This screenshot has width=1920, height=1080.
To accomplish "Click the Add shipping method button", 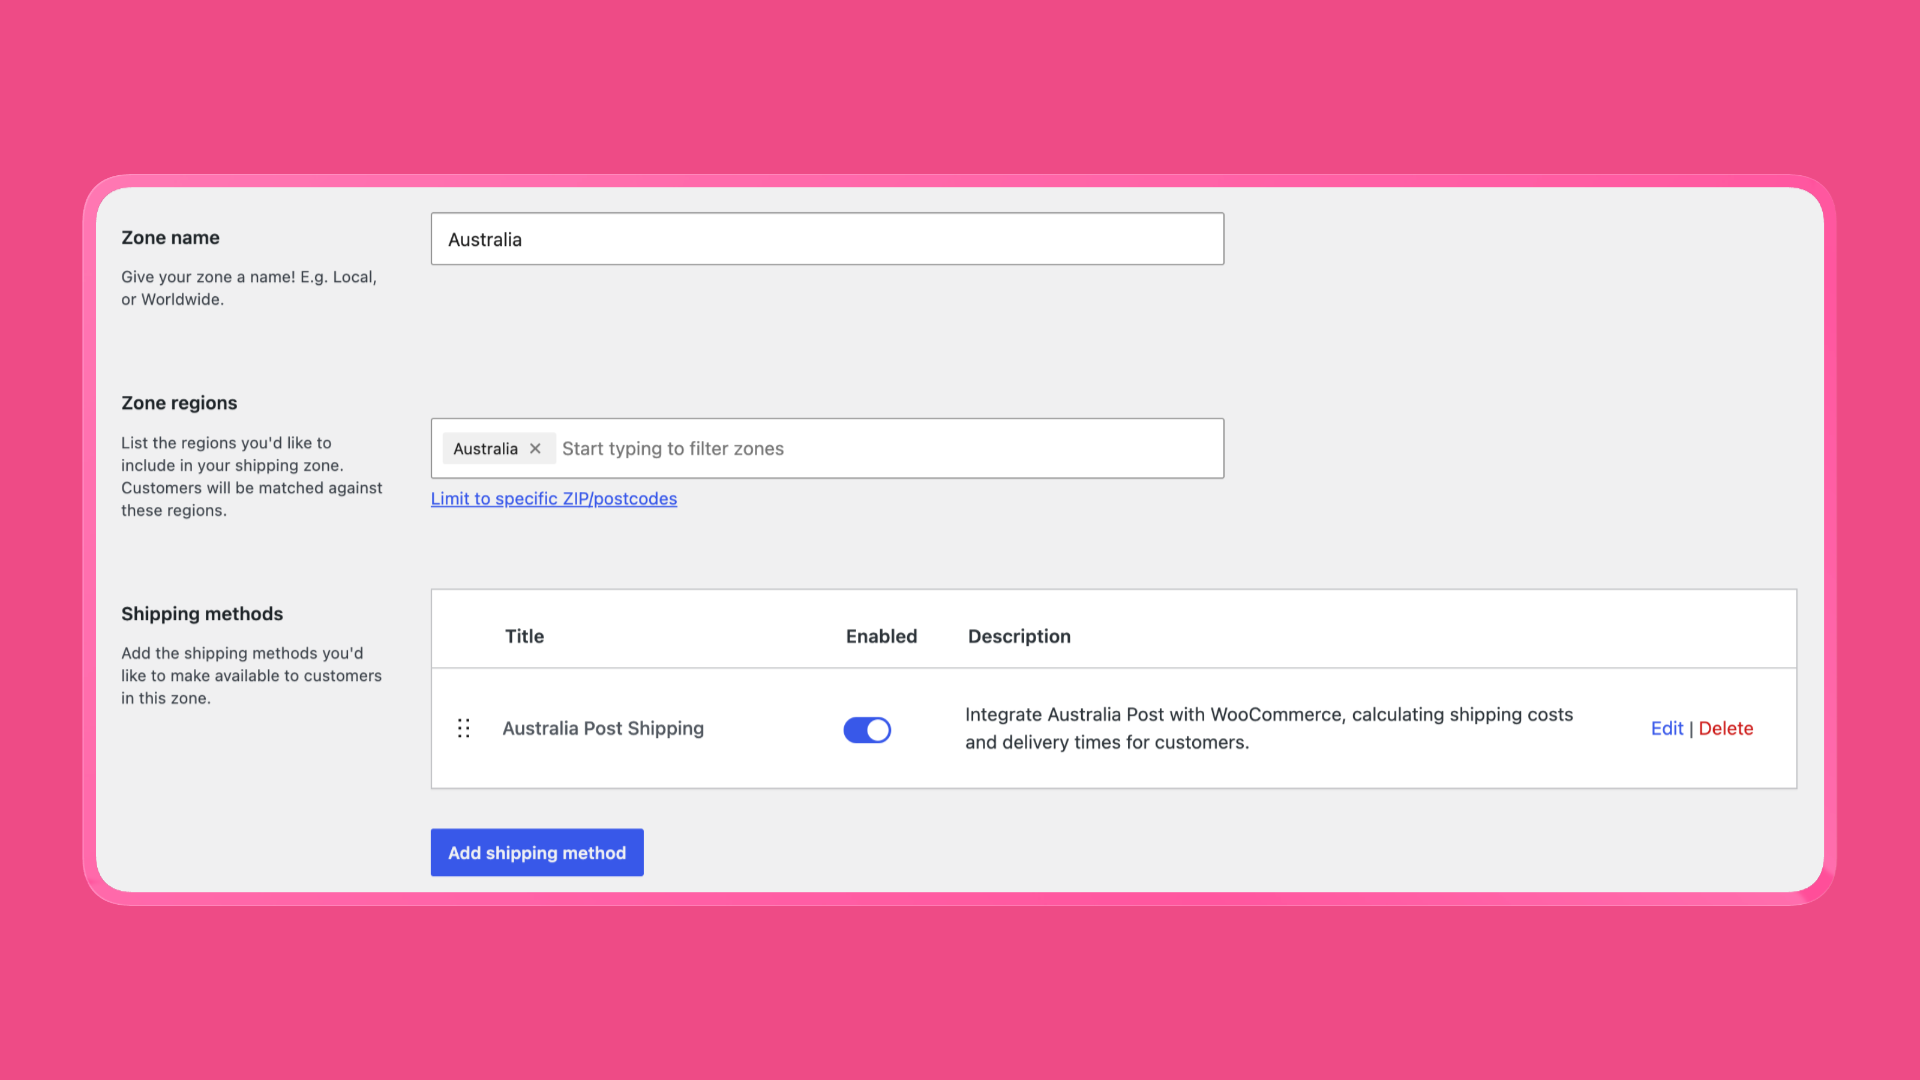I will point(537,853).
